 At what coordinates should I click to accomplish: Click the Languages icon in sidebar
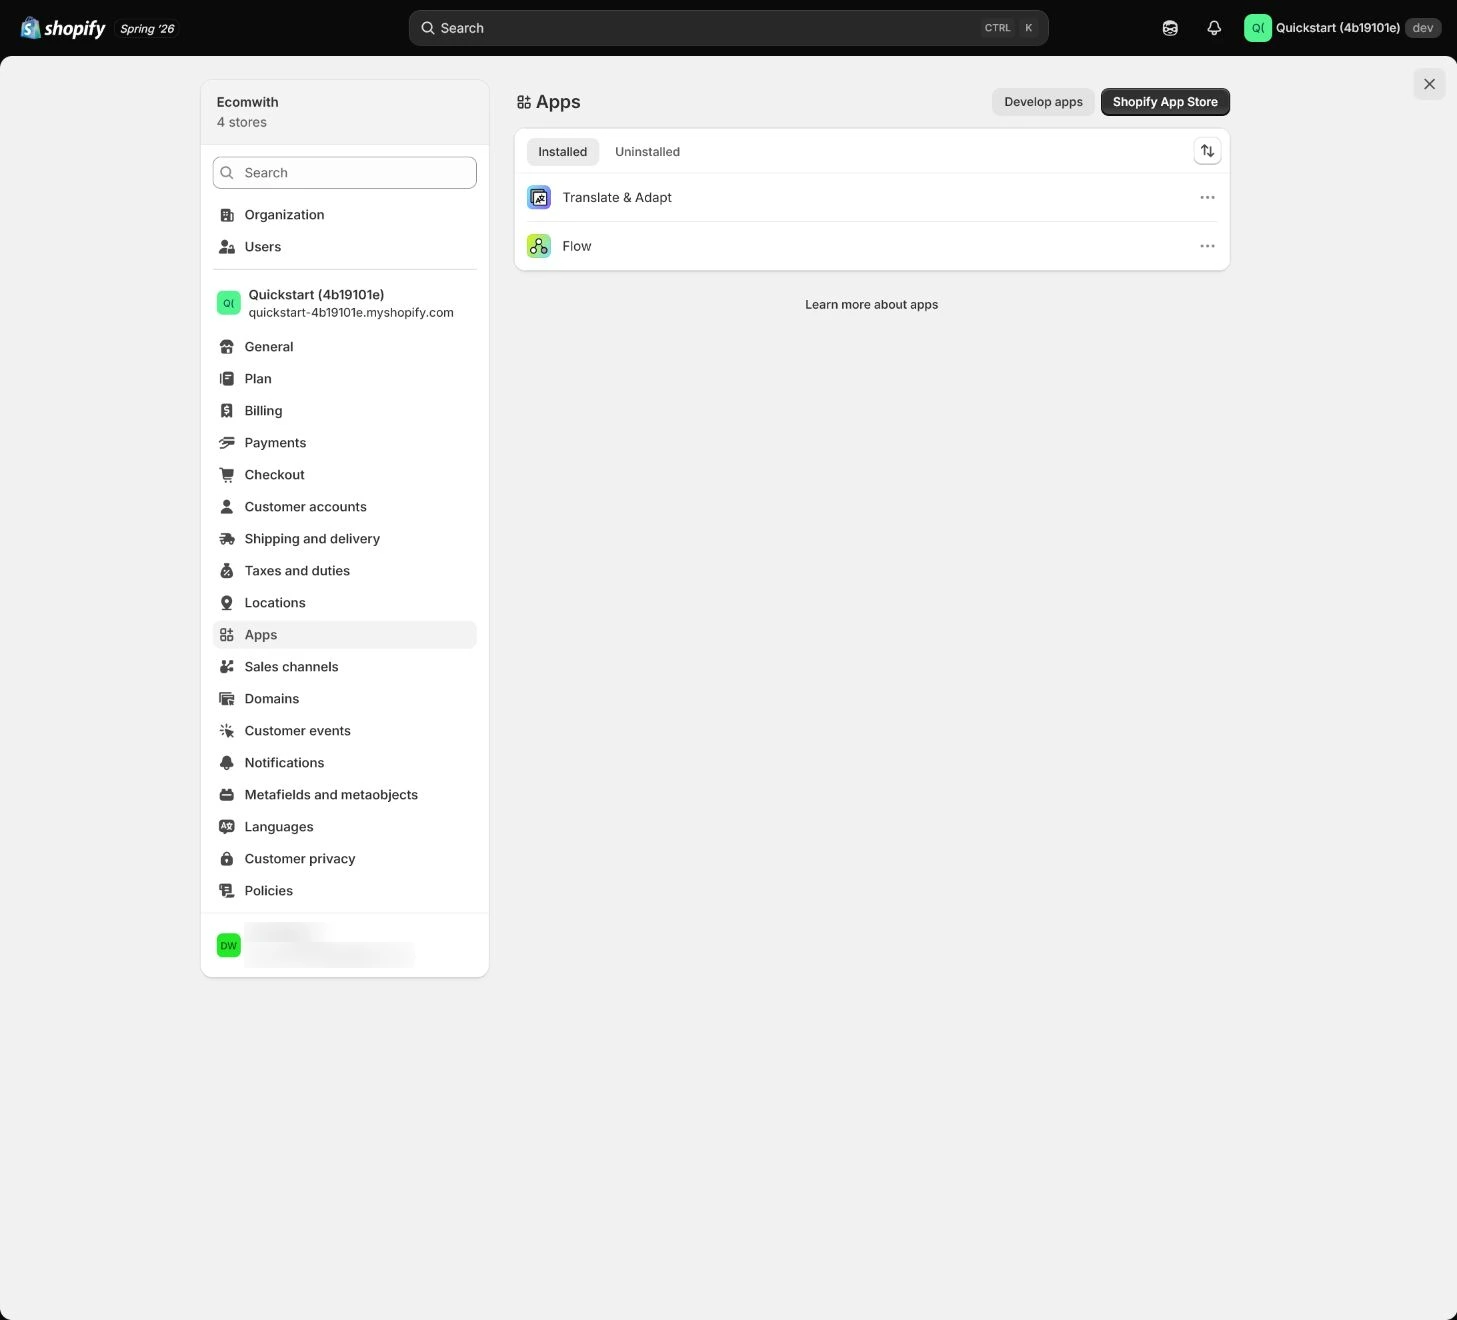click(227, 827)
